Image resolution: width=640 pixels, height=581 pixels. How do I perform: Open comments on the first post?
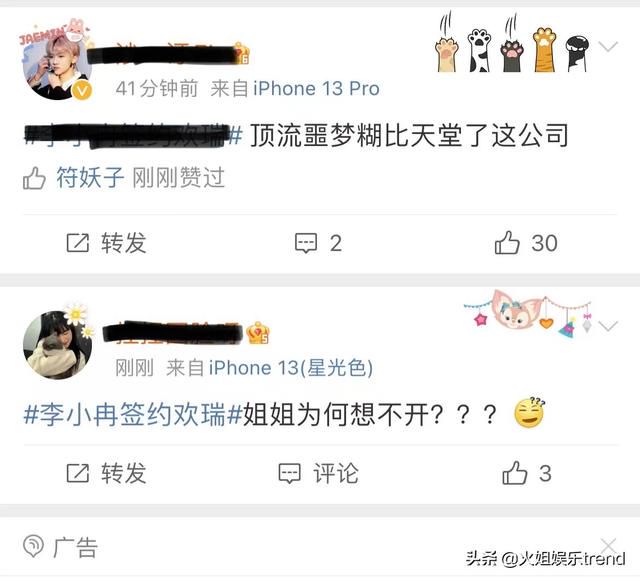tap(318, 243)
